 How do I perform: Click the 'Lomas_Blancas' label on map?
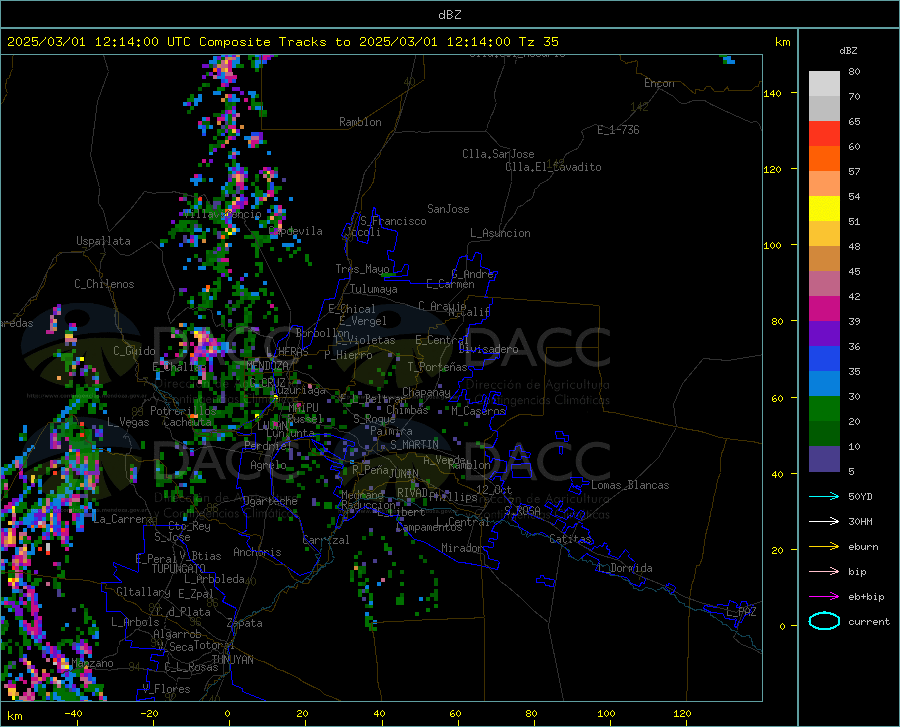(x=630, y=485)
